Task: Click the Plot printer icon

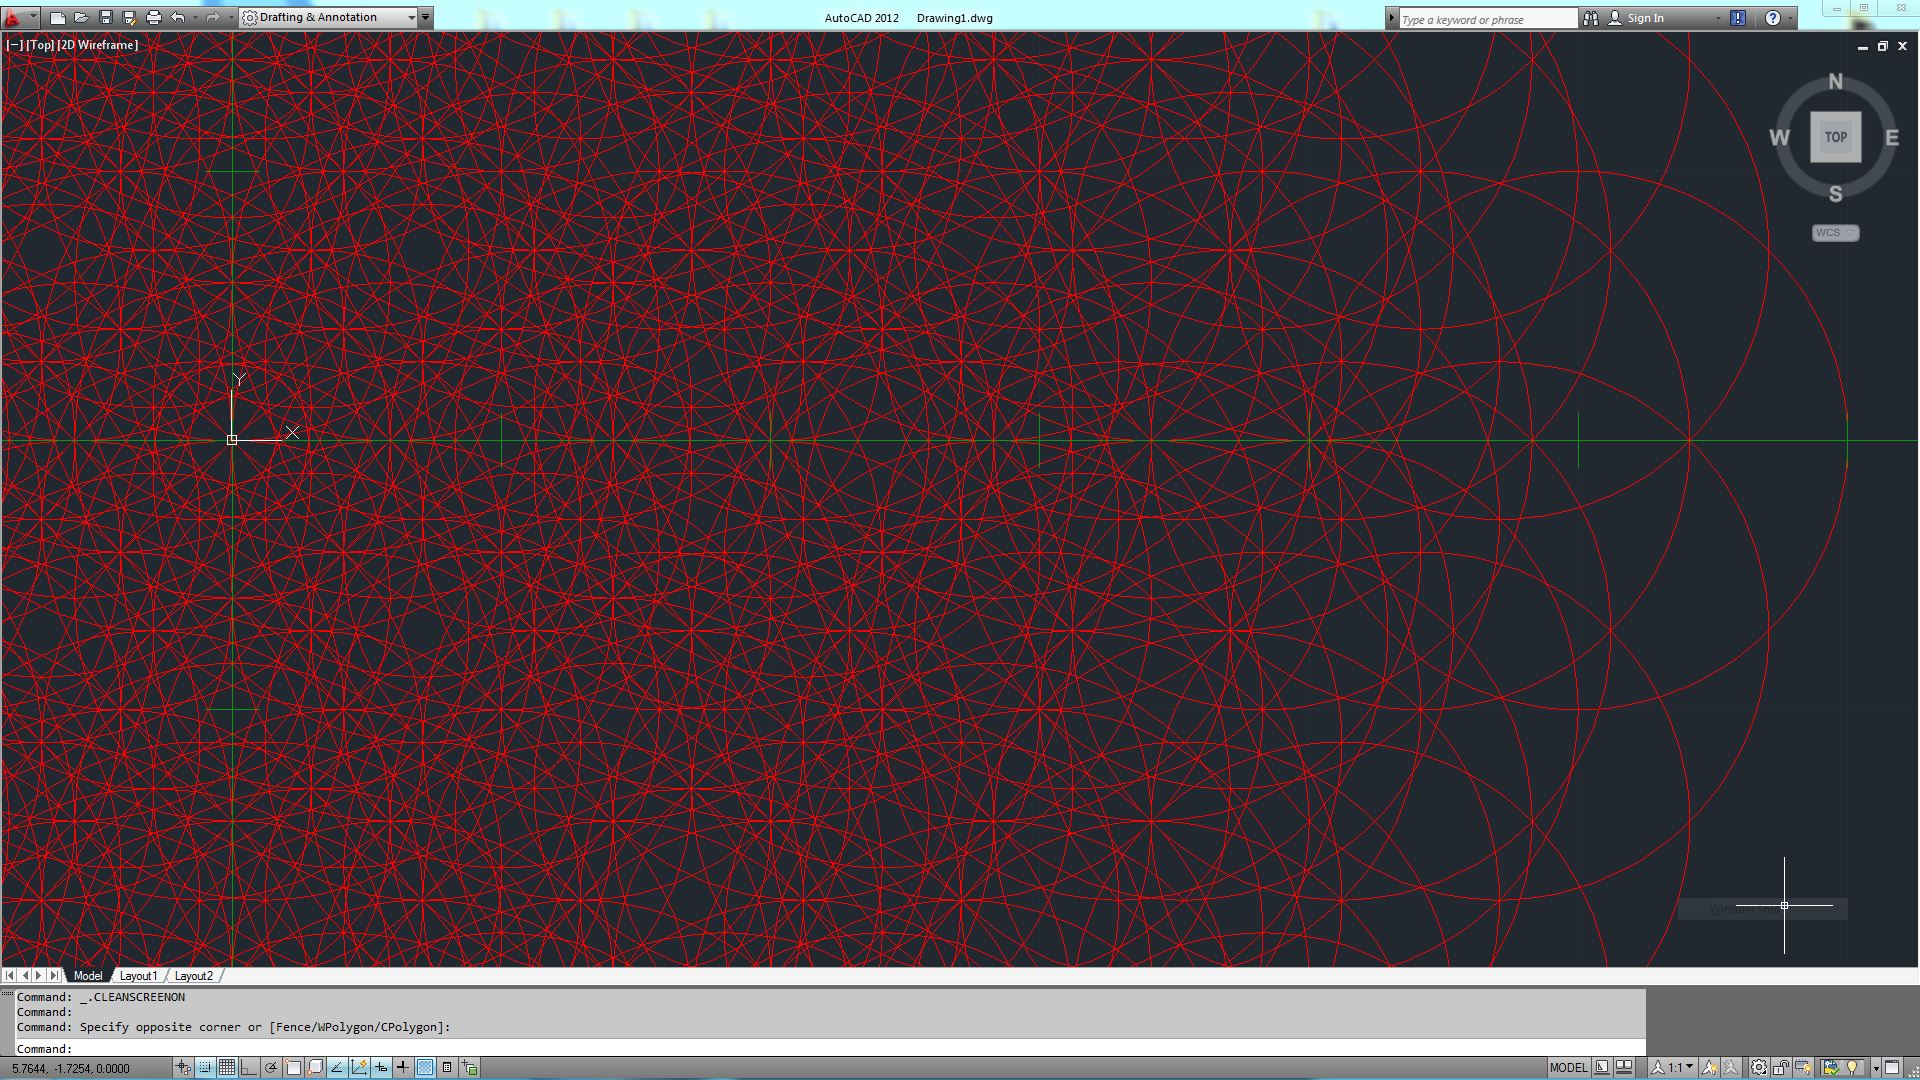Action: coord(153,18)
